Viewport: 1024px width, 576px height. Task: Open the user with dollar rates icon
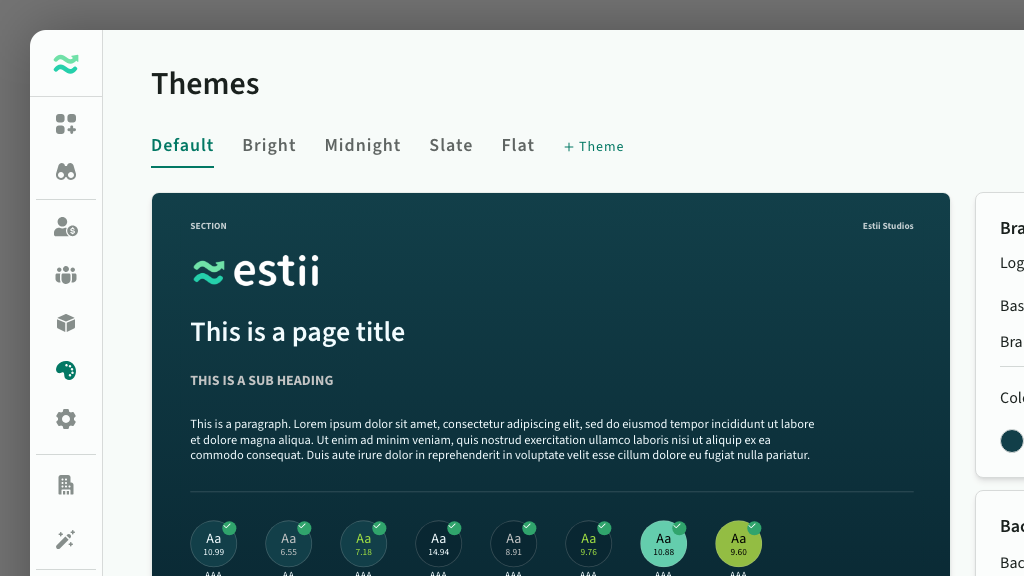click(66, 227)
